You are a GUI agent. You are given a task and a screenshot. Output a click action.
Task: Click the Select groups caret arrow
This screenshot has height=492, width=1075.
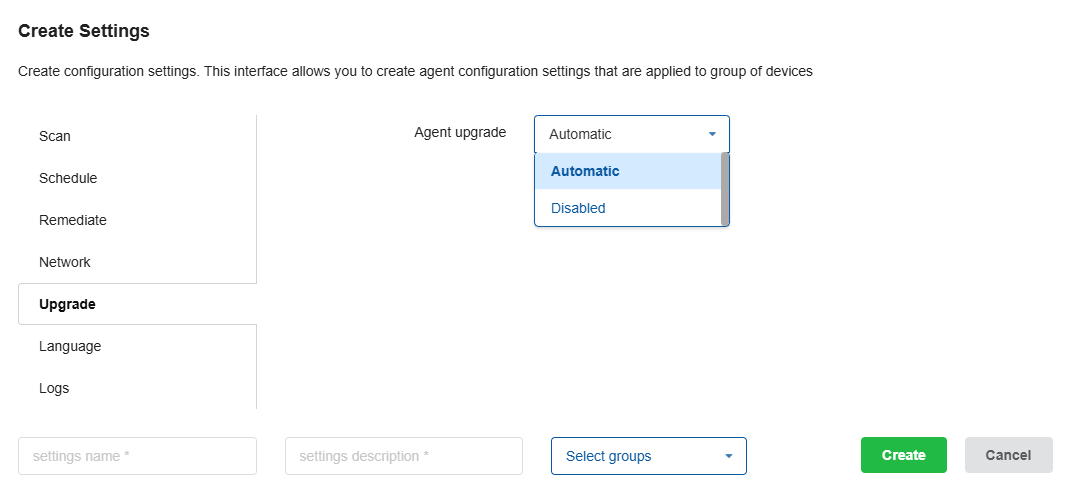pos(729,456)
